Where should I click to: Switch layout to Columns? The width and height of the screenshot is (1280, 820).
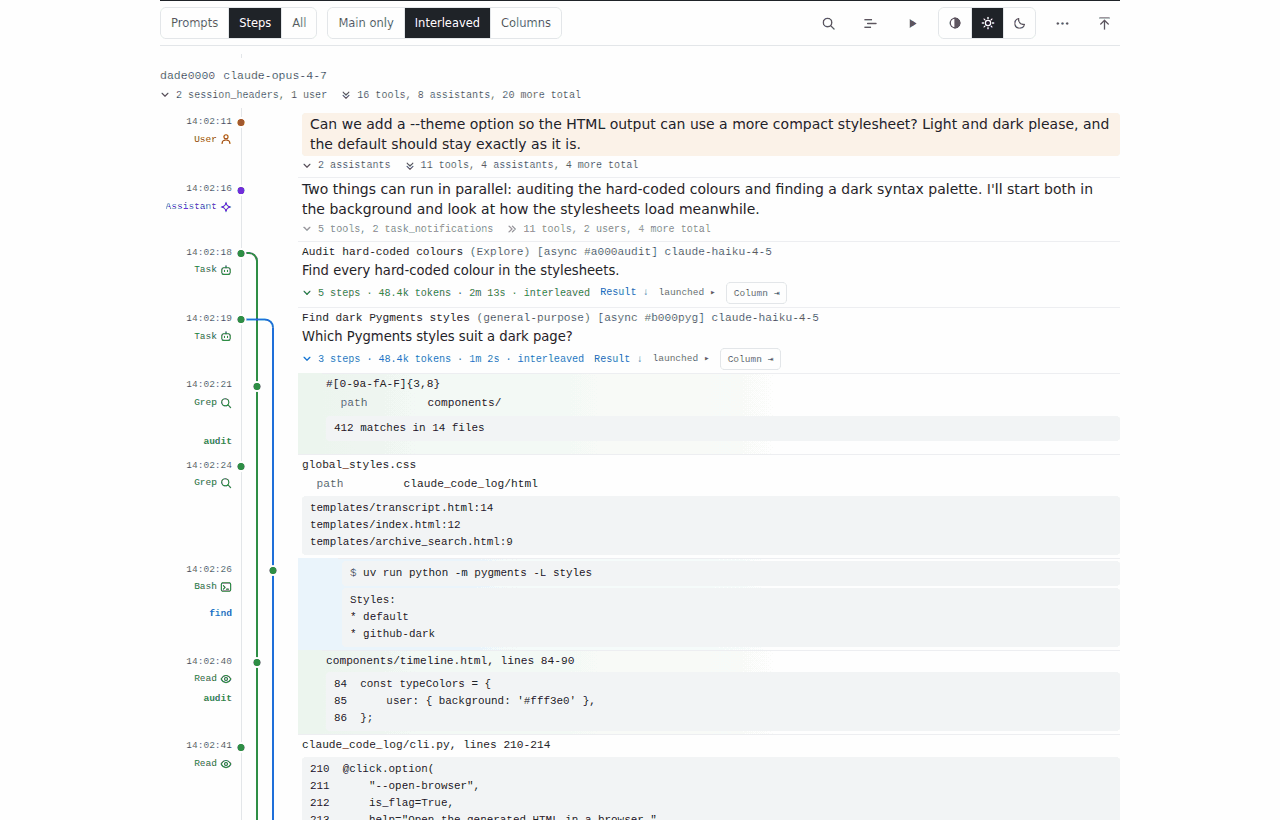526,23
